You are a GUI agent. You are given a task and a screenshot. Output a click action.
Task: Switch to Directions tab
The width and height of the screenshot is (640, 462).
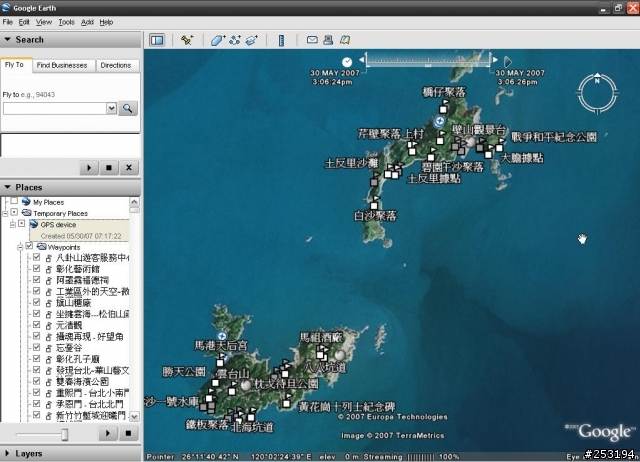point(116,65)
